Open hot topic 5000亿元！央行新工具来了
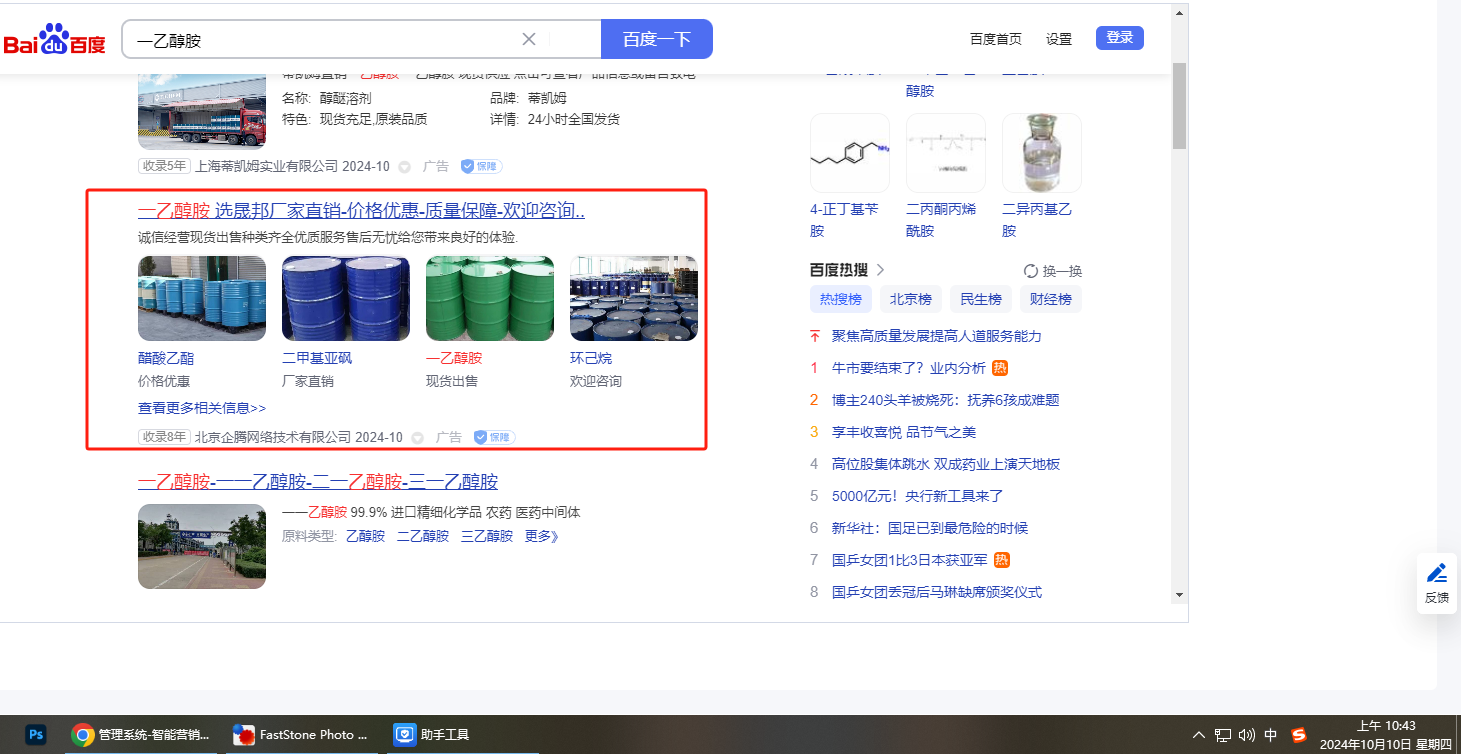1461x754 pixels. pyautogui.click(x=918, y=496)
